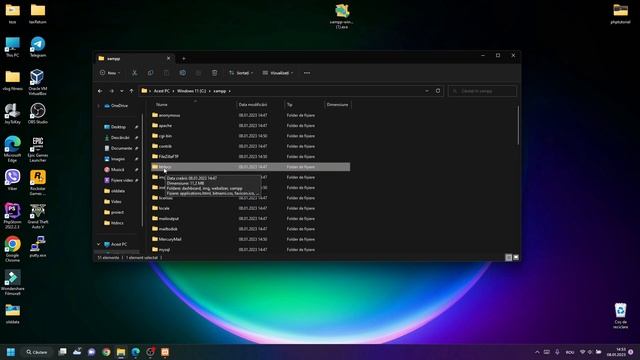Open Imagini in the navigation pane
The width and height of the screenshot is (640, 360).
(119, 159)
